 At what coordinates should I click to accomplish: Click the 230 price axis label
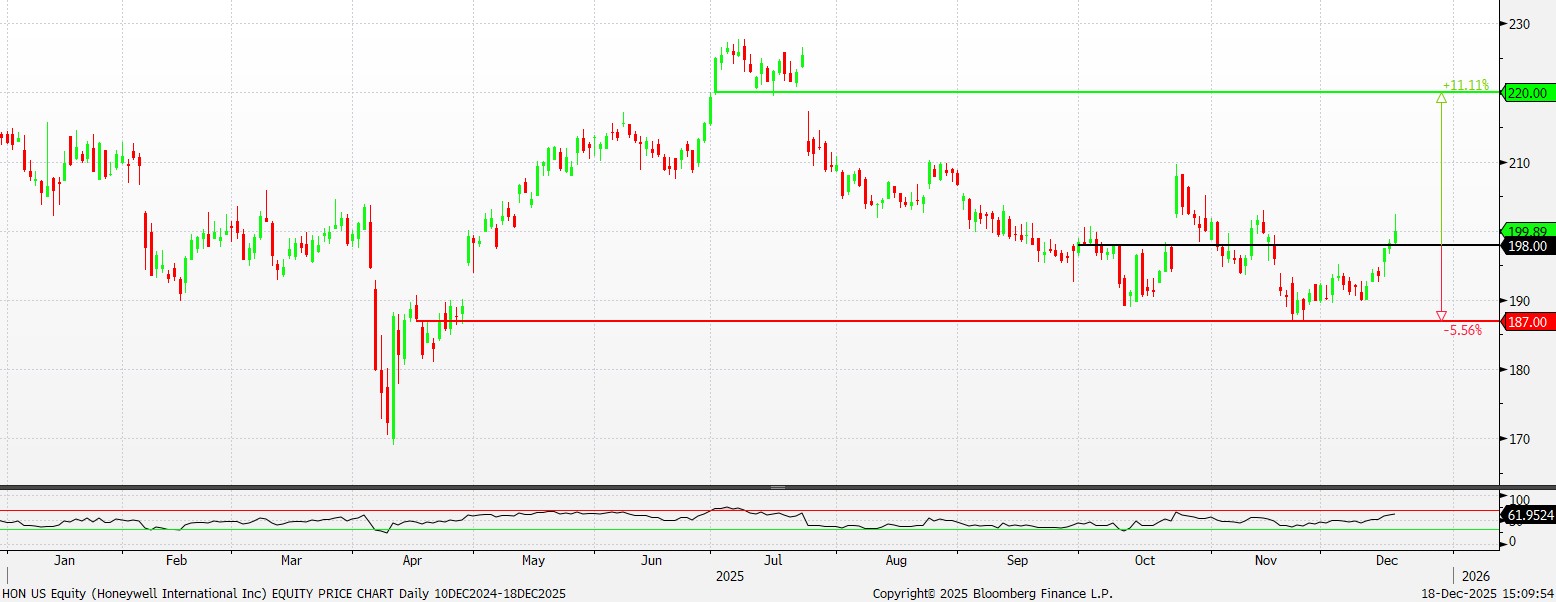(1520, 24)
